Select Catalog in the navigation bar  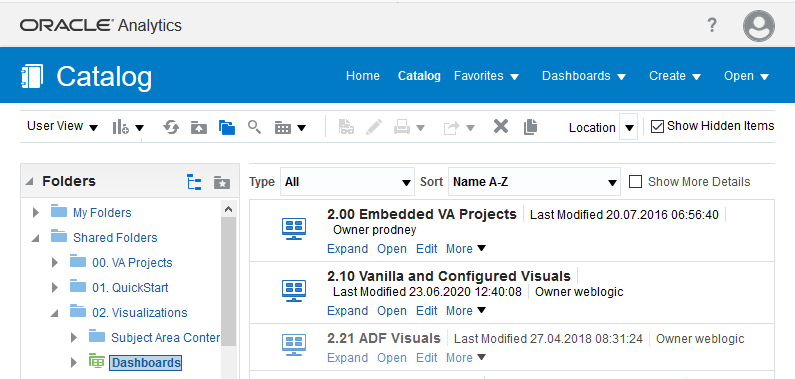pyautogui.click(x=419, y=76)
